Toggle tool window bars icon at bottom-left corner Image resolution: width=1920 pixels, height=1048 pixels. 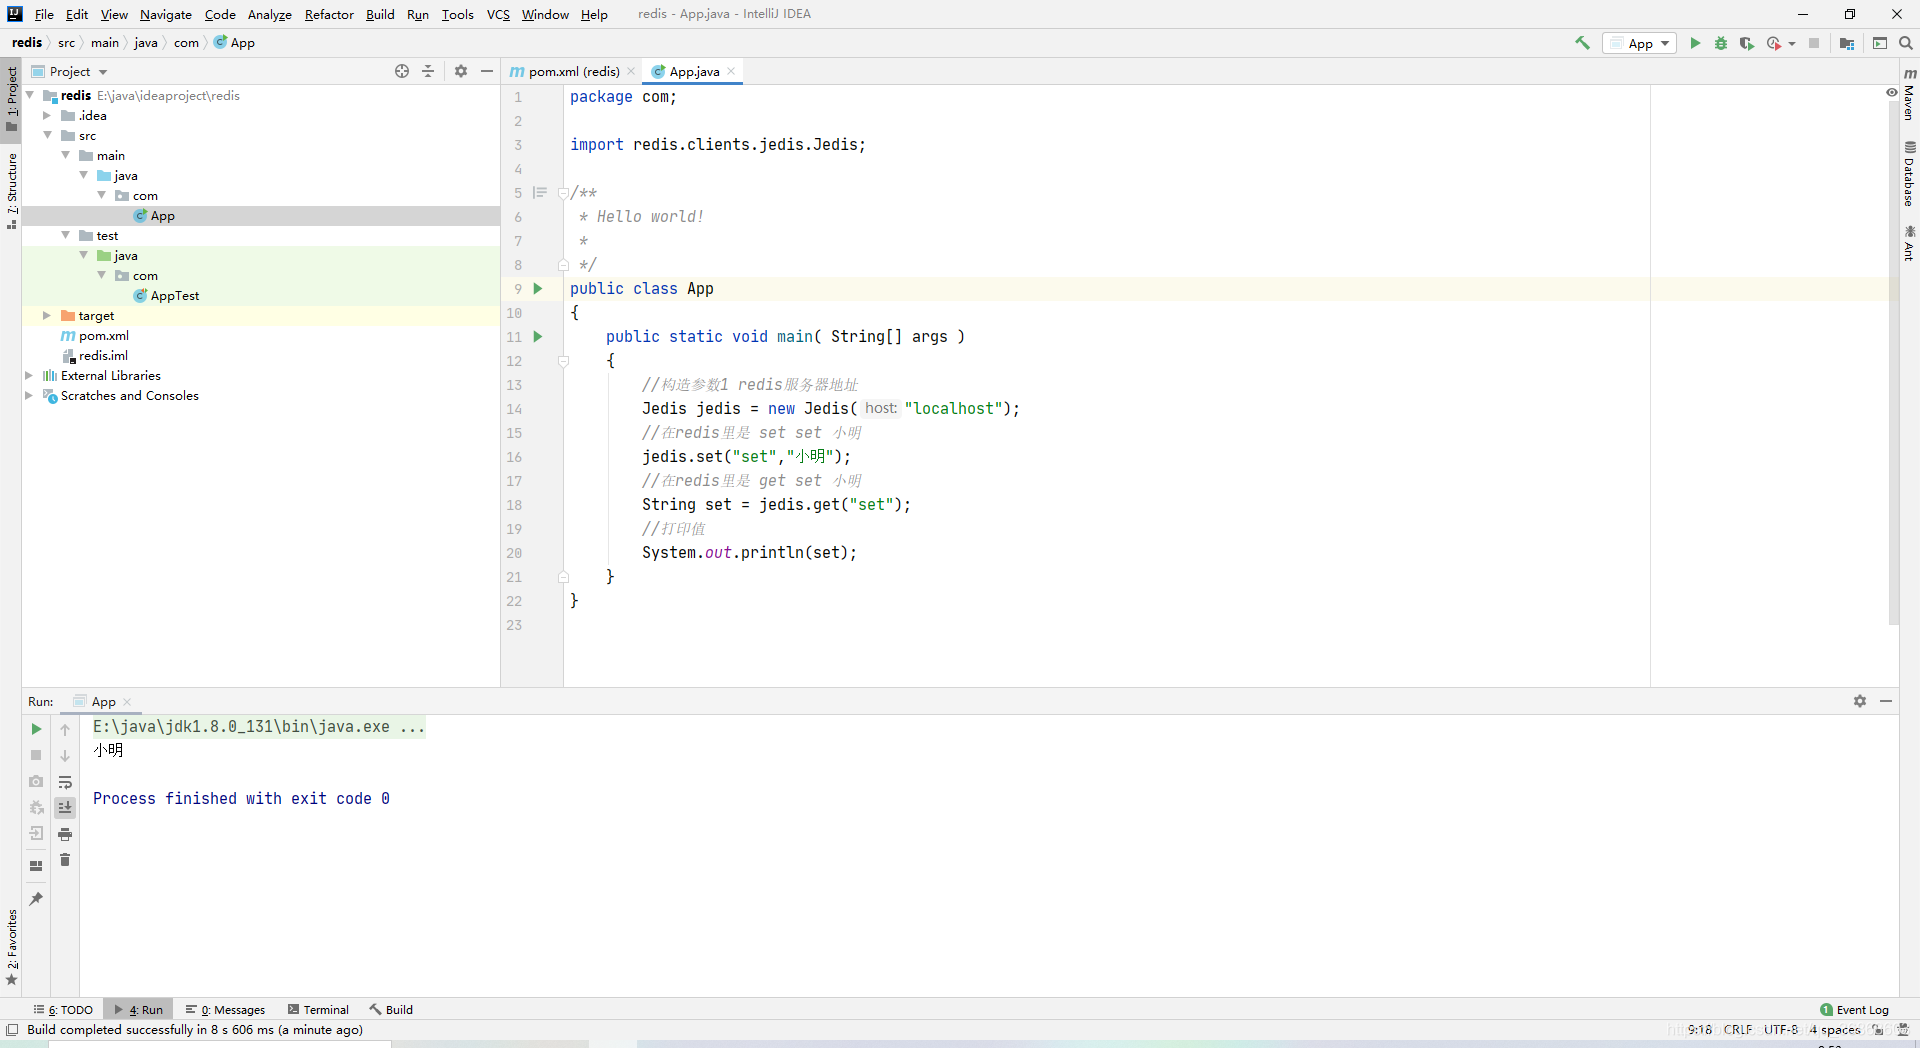(x=12, y=1030)
